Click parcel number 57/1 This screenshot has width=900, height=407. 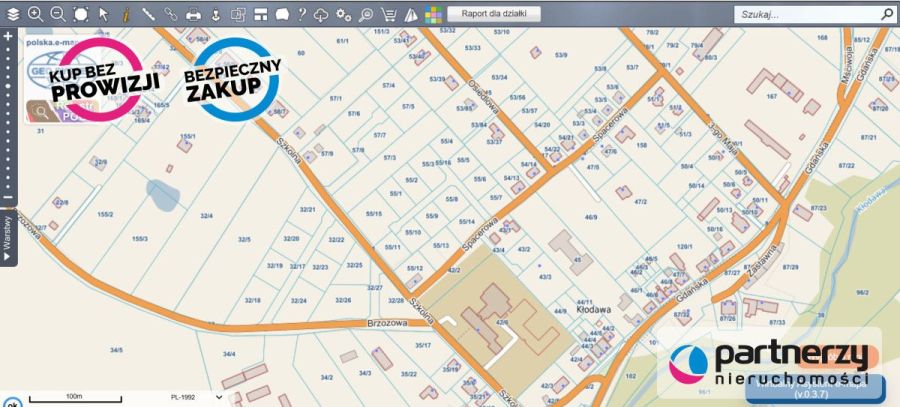tap(336, 99)
